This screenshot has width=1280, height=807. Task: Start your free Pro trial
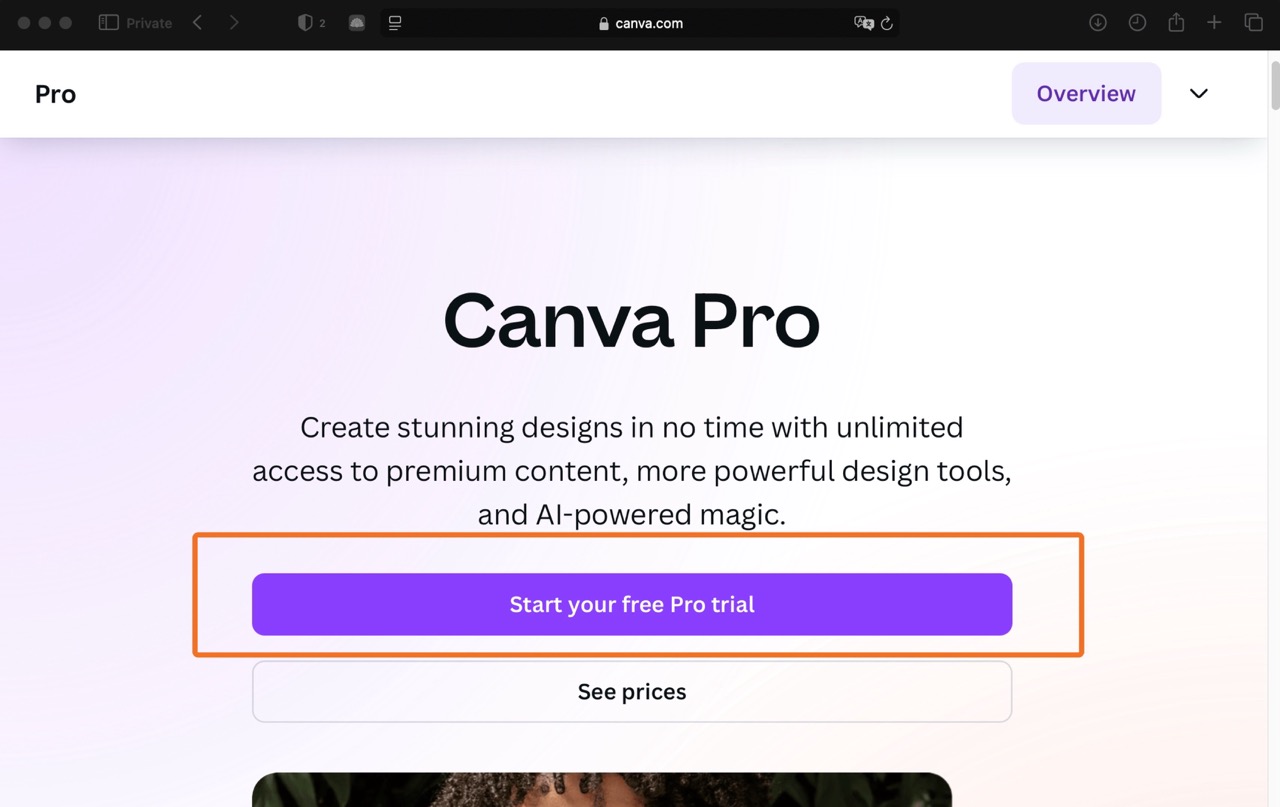coord(632,604)
